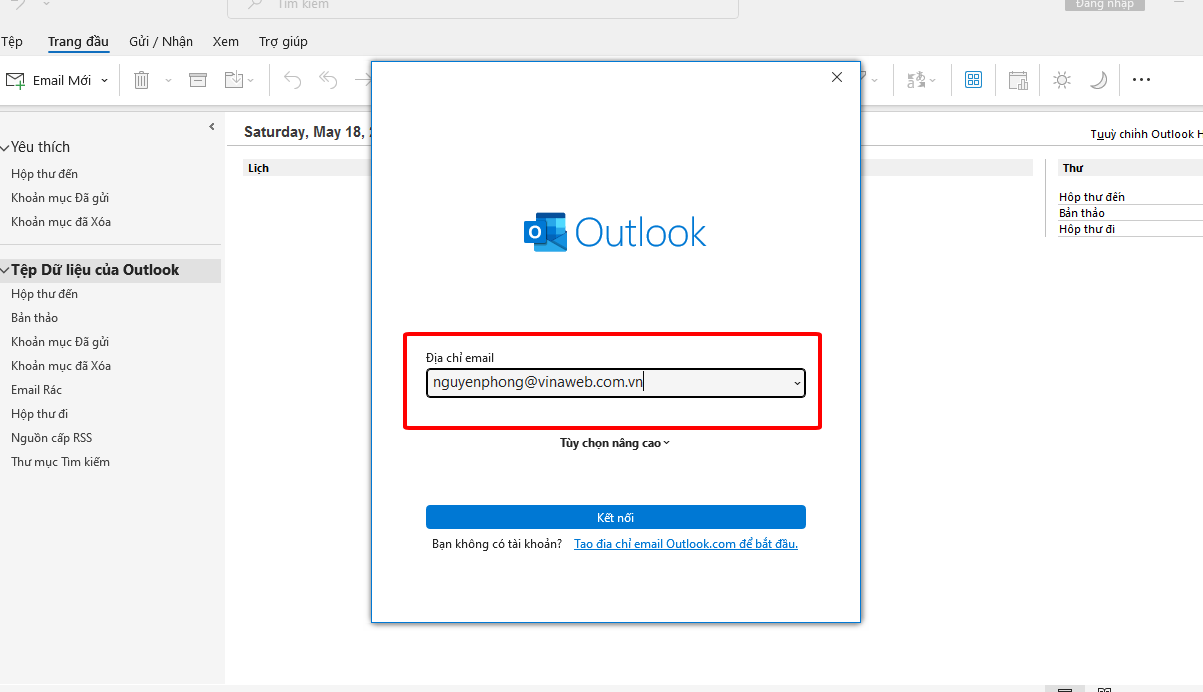Open the email address combo box dropdown
1203x692 pixels.
pyautogui.click(x=796, y=384)
